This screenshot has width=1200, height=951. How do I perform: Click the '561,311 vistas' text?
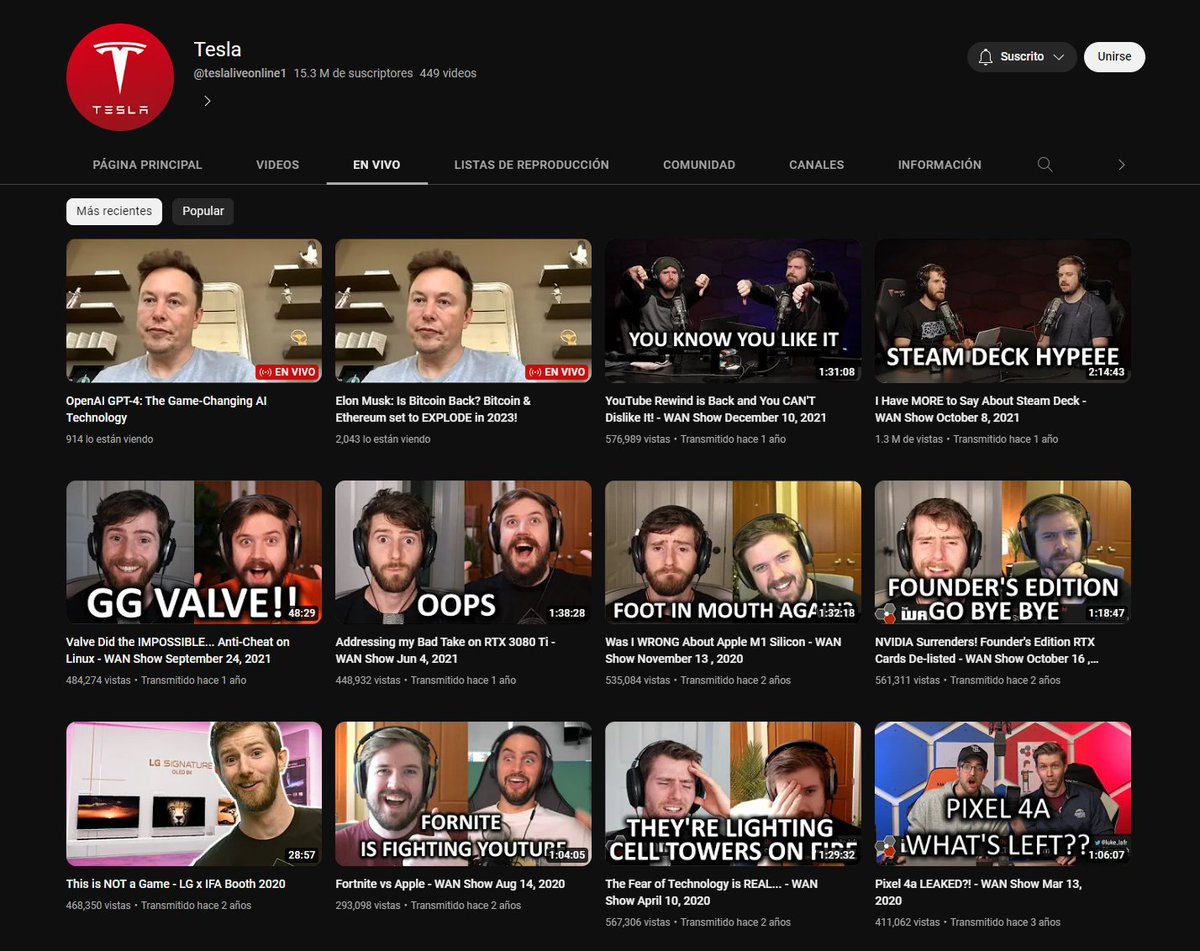[907, 680]
